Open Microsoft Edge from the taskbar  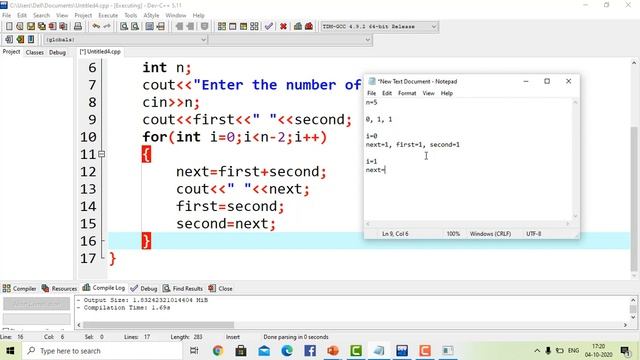click(x=287, y=351)
